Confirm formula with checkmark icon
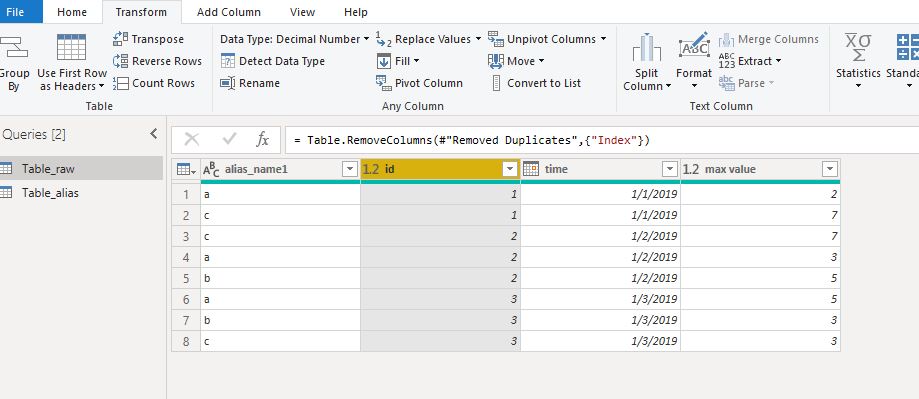Viewport: 919px width, 399px height. click(229, 139)
